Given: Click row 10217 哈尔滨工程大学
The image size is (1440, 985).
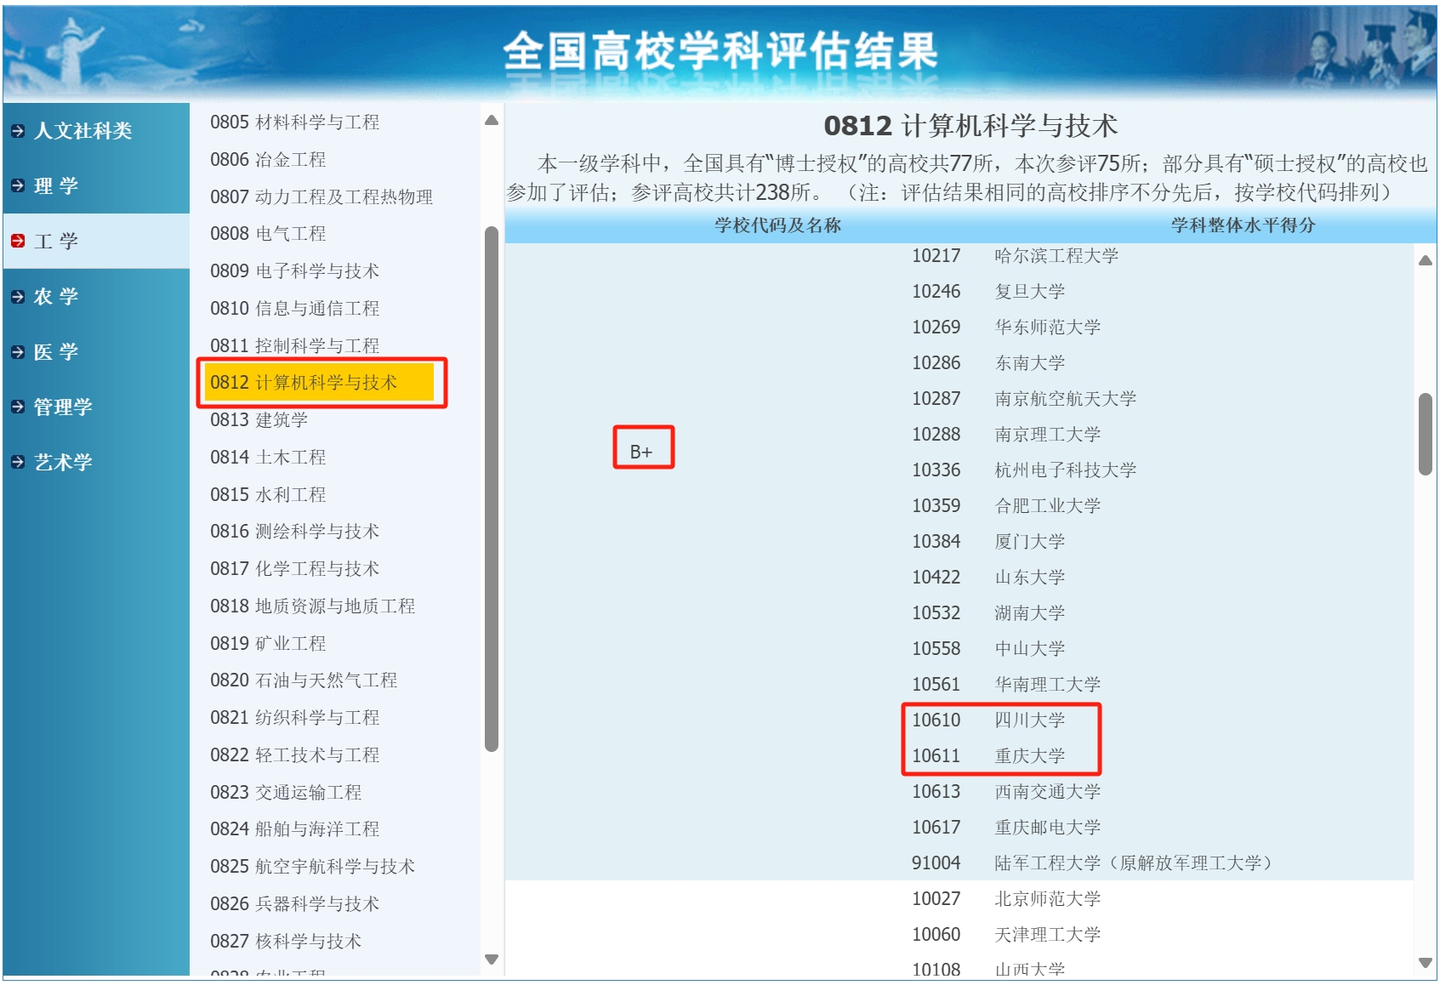Looking at the screenshot, I should click(x=1015, y=256).
